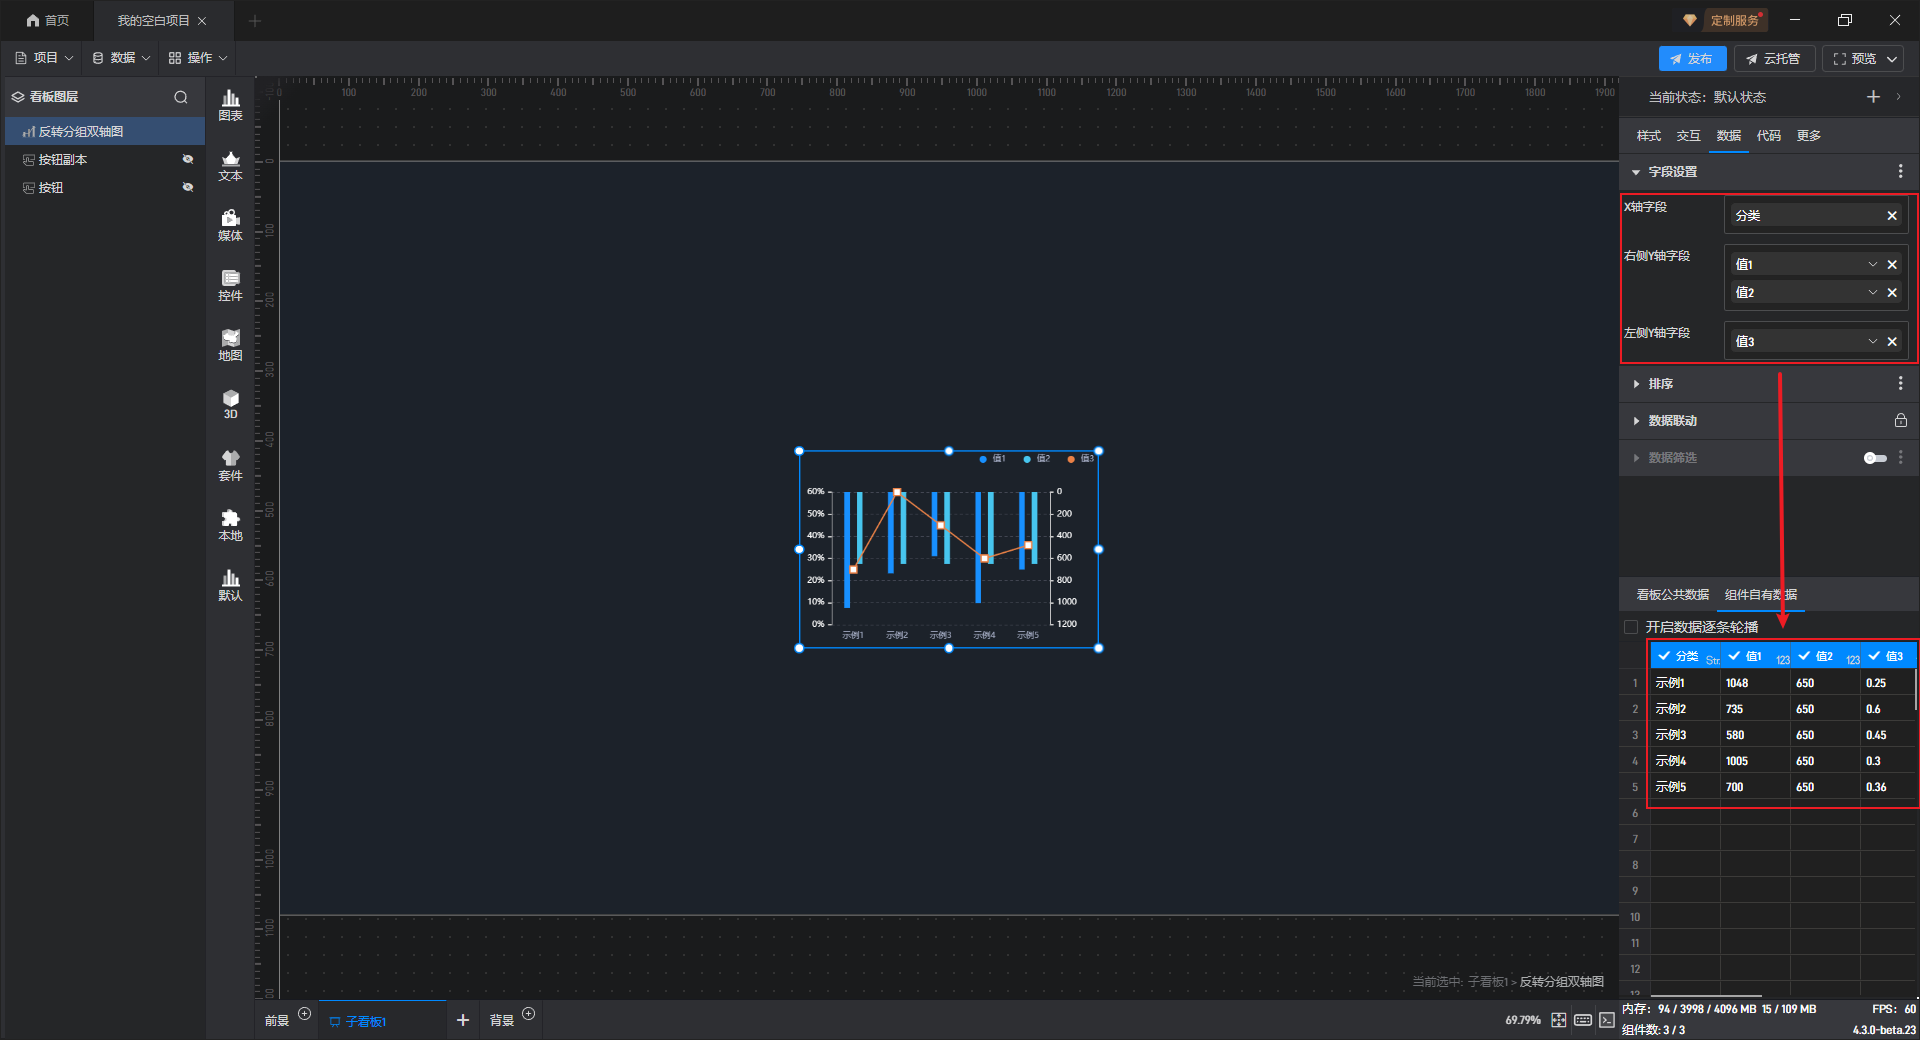The width and height of the screenshot is (1920, 1040).
Task: Open the 预览 preview dropdown arrow
Action: [1892, 59]
